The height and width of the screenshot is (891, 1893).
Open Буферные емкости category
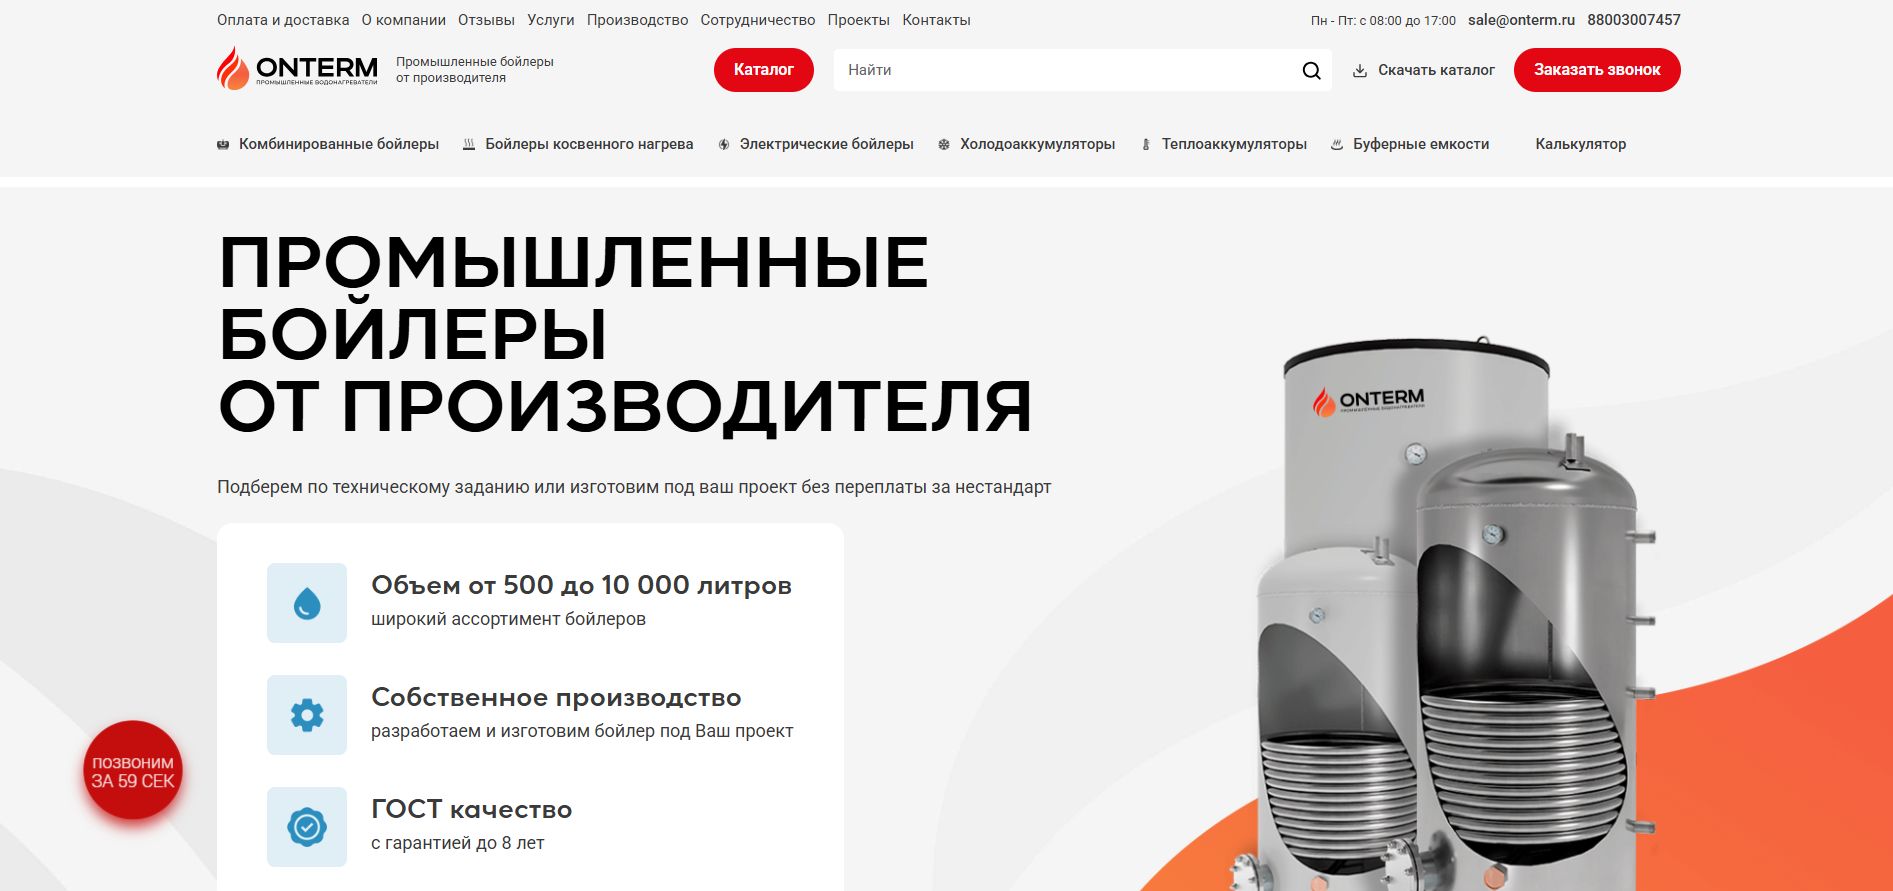coord(1421,144)
